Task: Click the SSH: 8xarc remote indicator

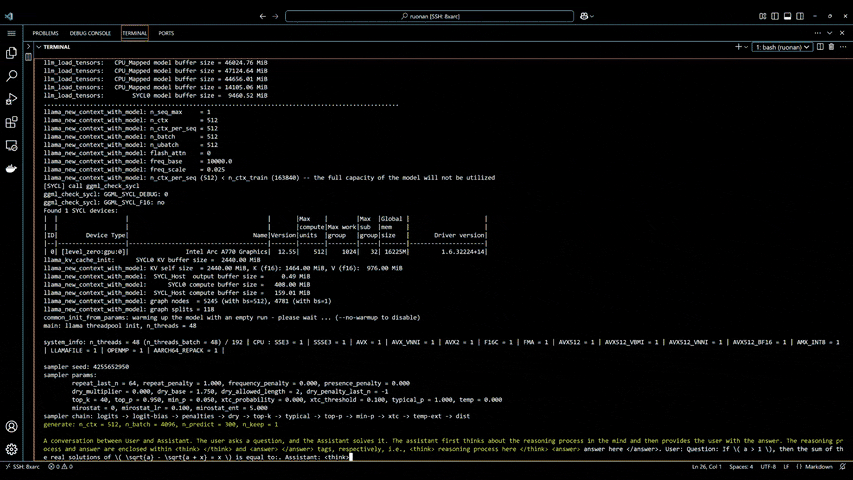Action: tap(23, 467)
